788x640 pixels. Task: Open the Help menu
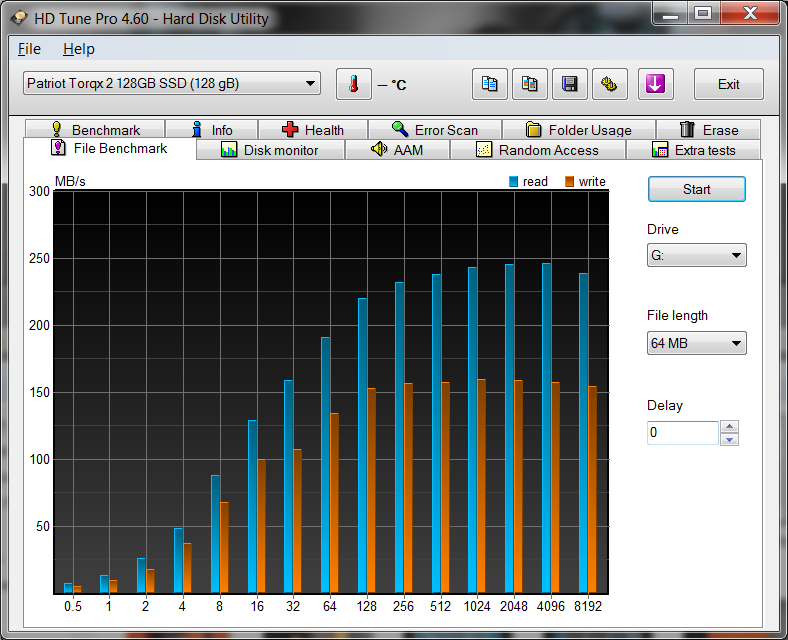78,49
